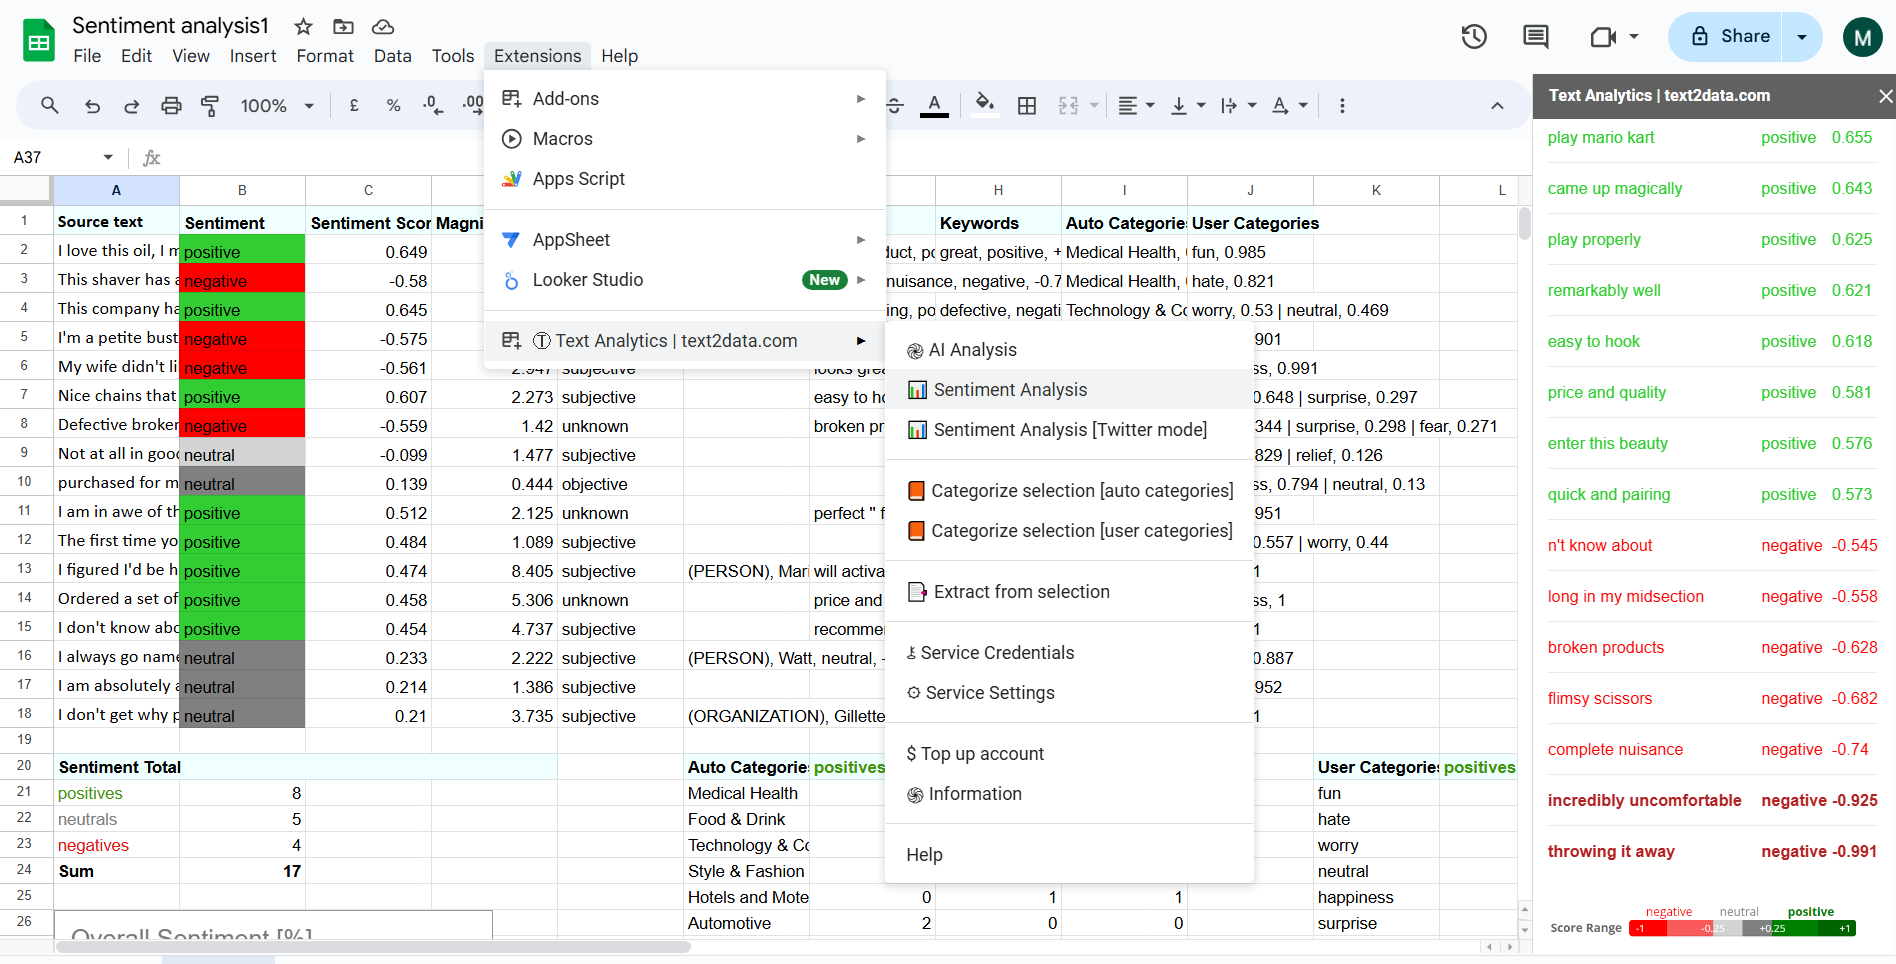The width and height of the screenshot is (1896, 964).
Task: Check the cloud save status icon
Action: click(382, 27)
